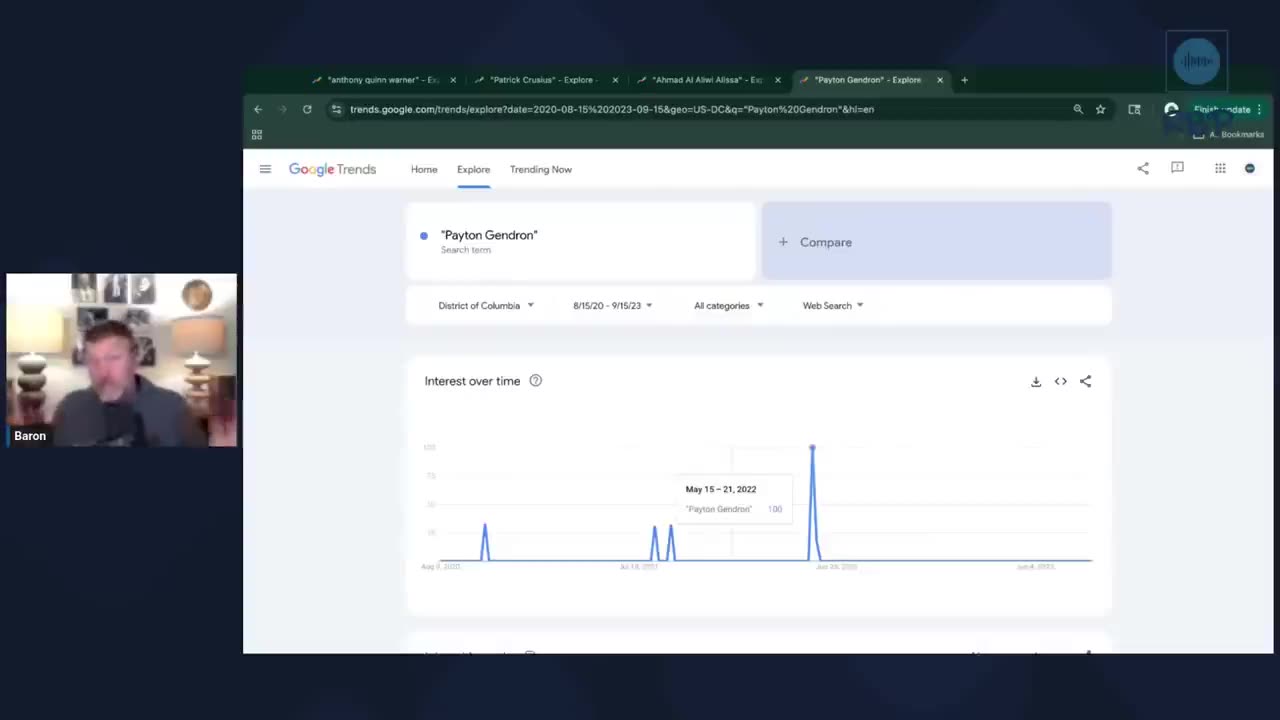
Task: Close the "Payton Gendron" tab
Action: [x=940, y=80]
